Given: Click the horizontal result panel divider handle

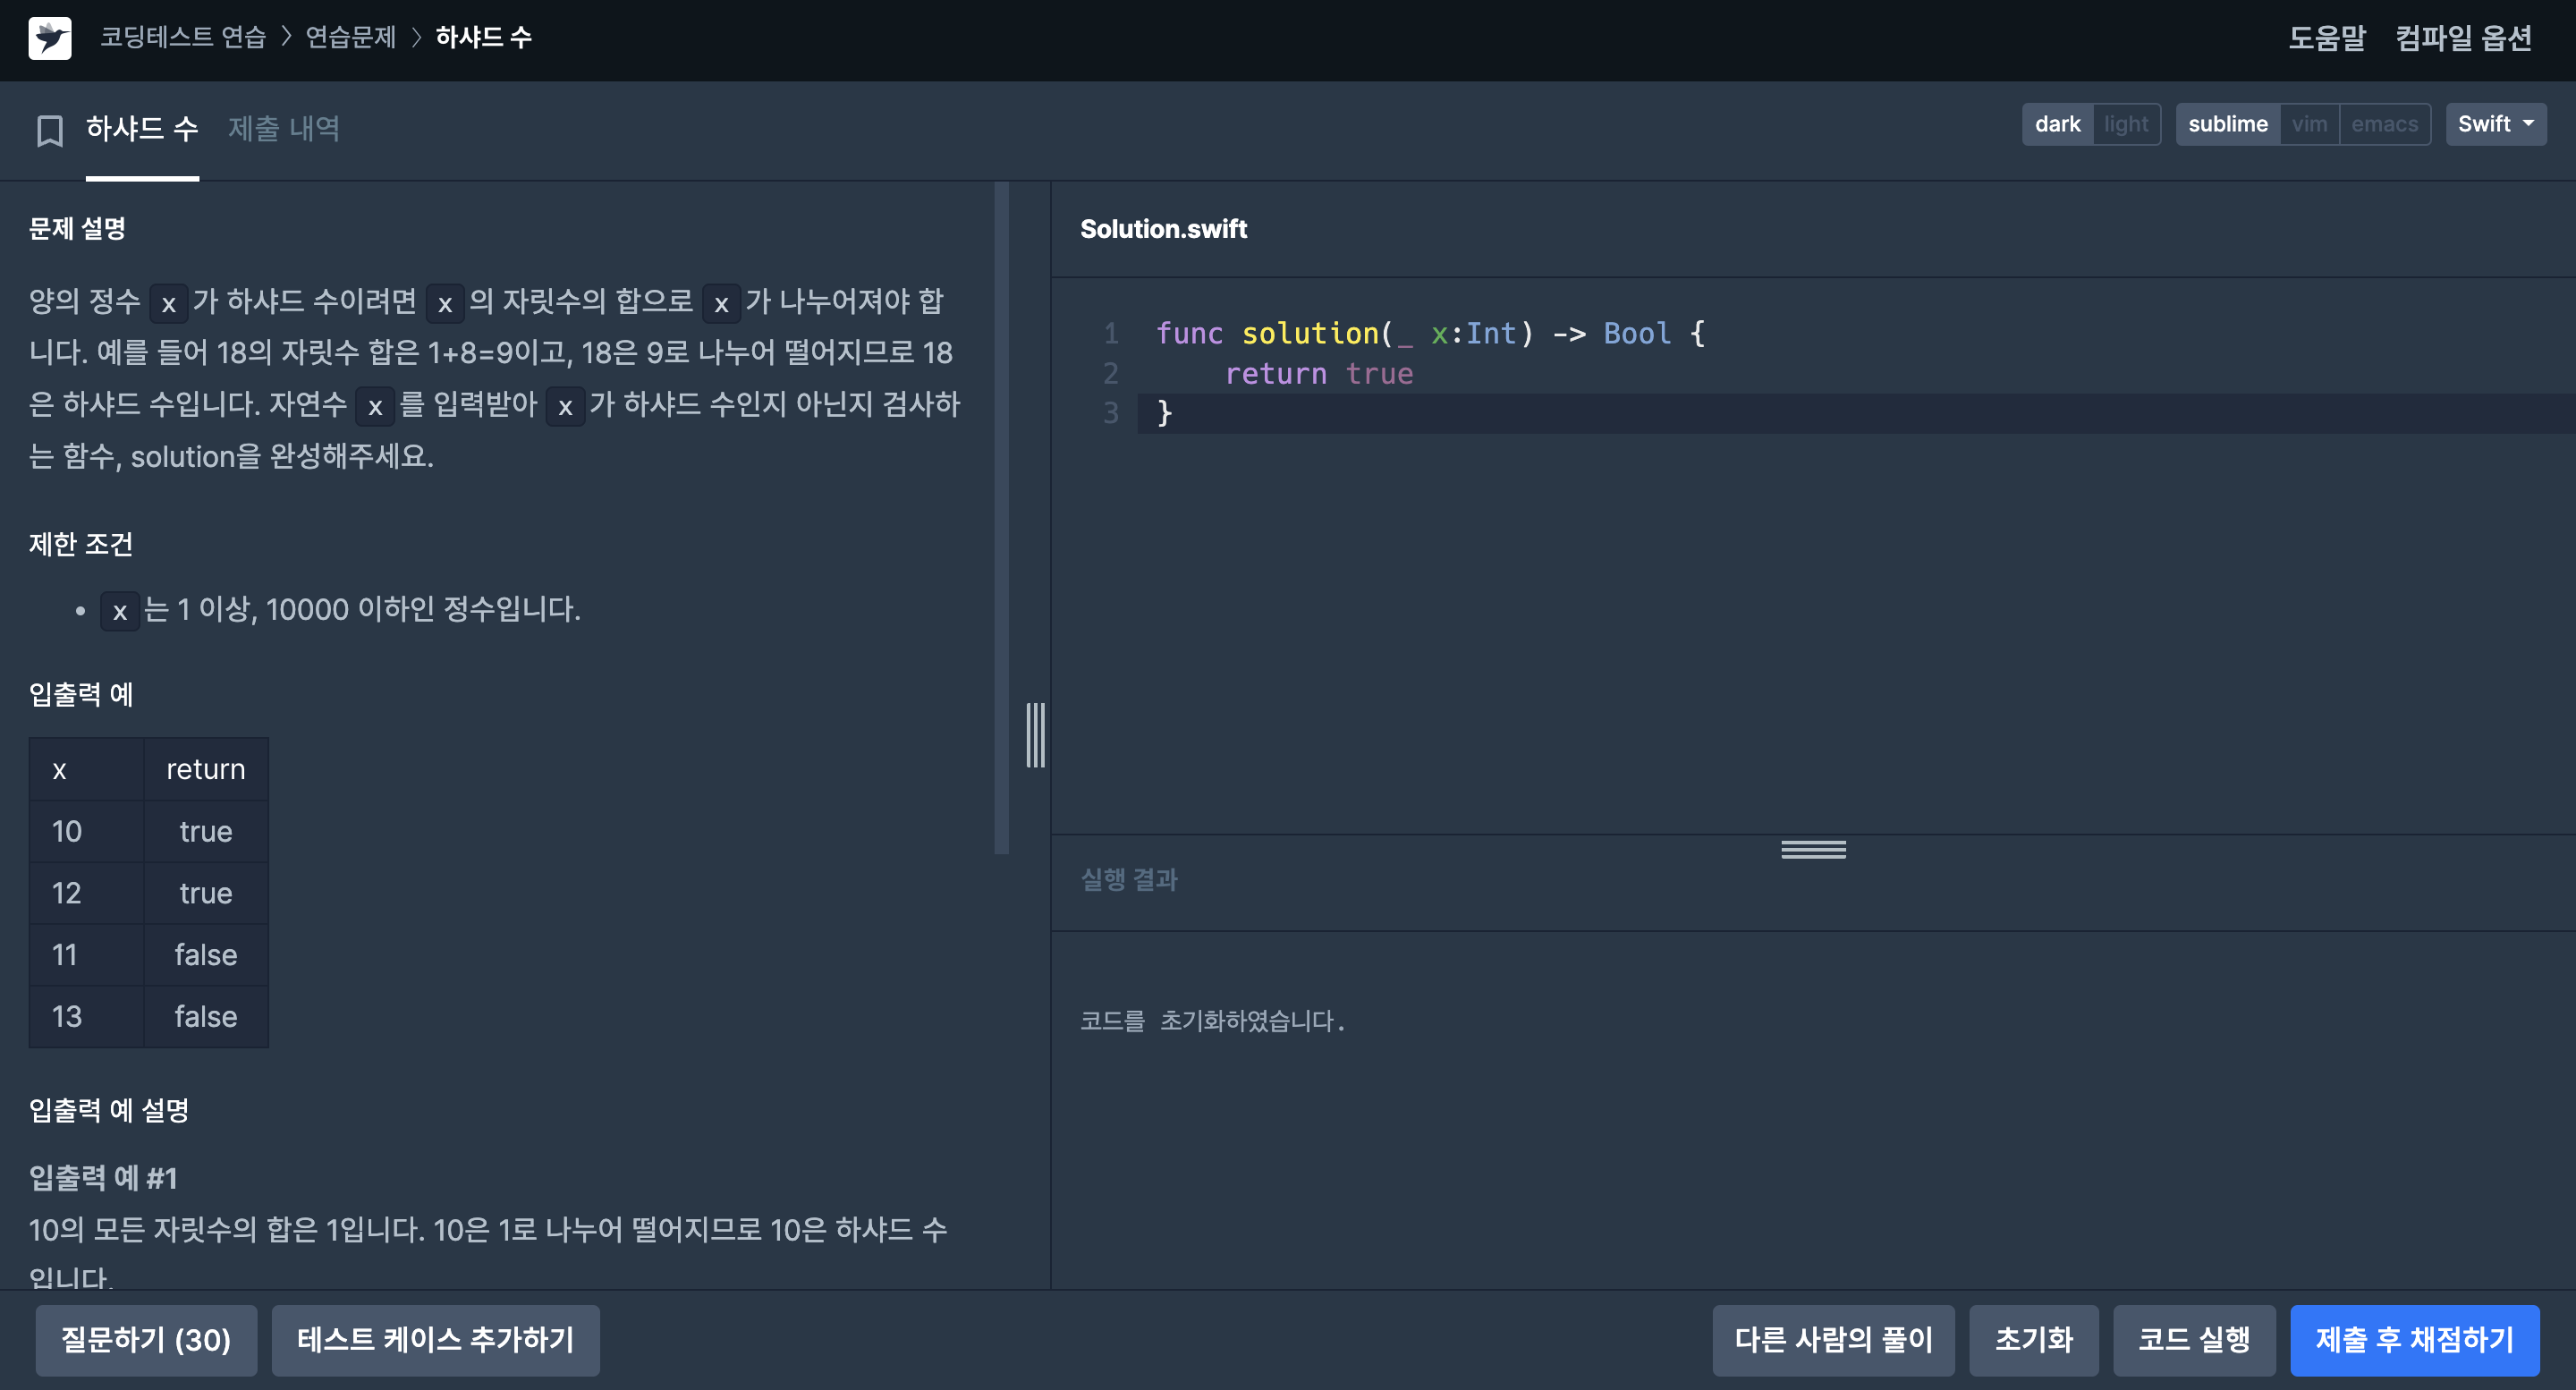Looking at the screenshot, I should pos(1812,849).
